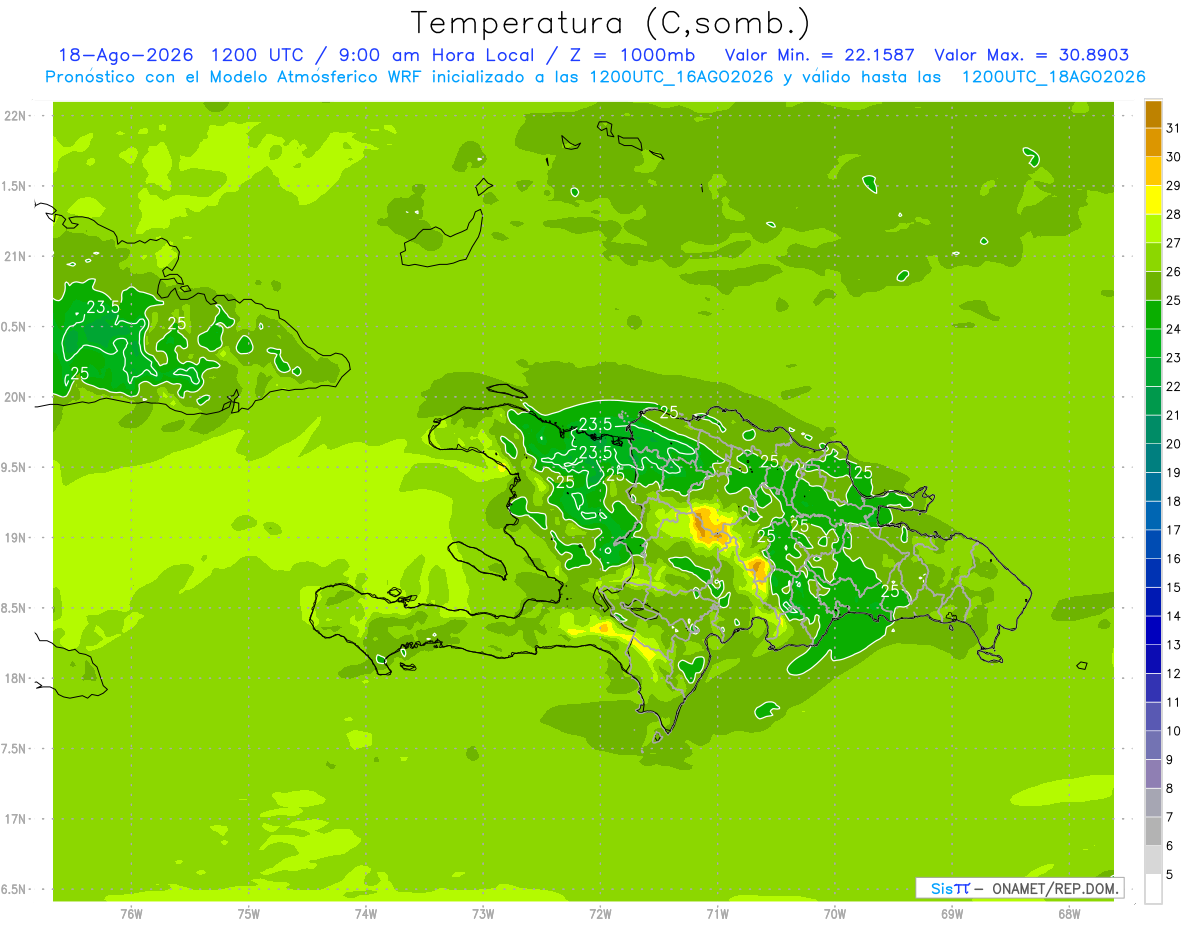Click the Temperatura (C,somb.) title
The image size is (1200, 927).
(x=610, y=23)
